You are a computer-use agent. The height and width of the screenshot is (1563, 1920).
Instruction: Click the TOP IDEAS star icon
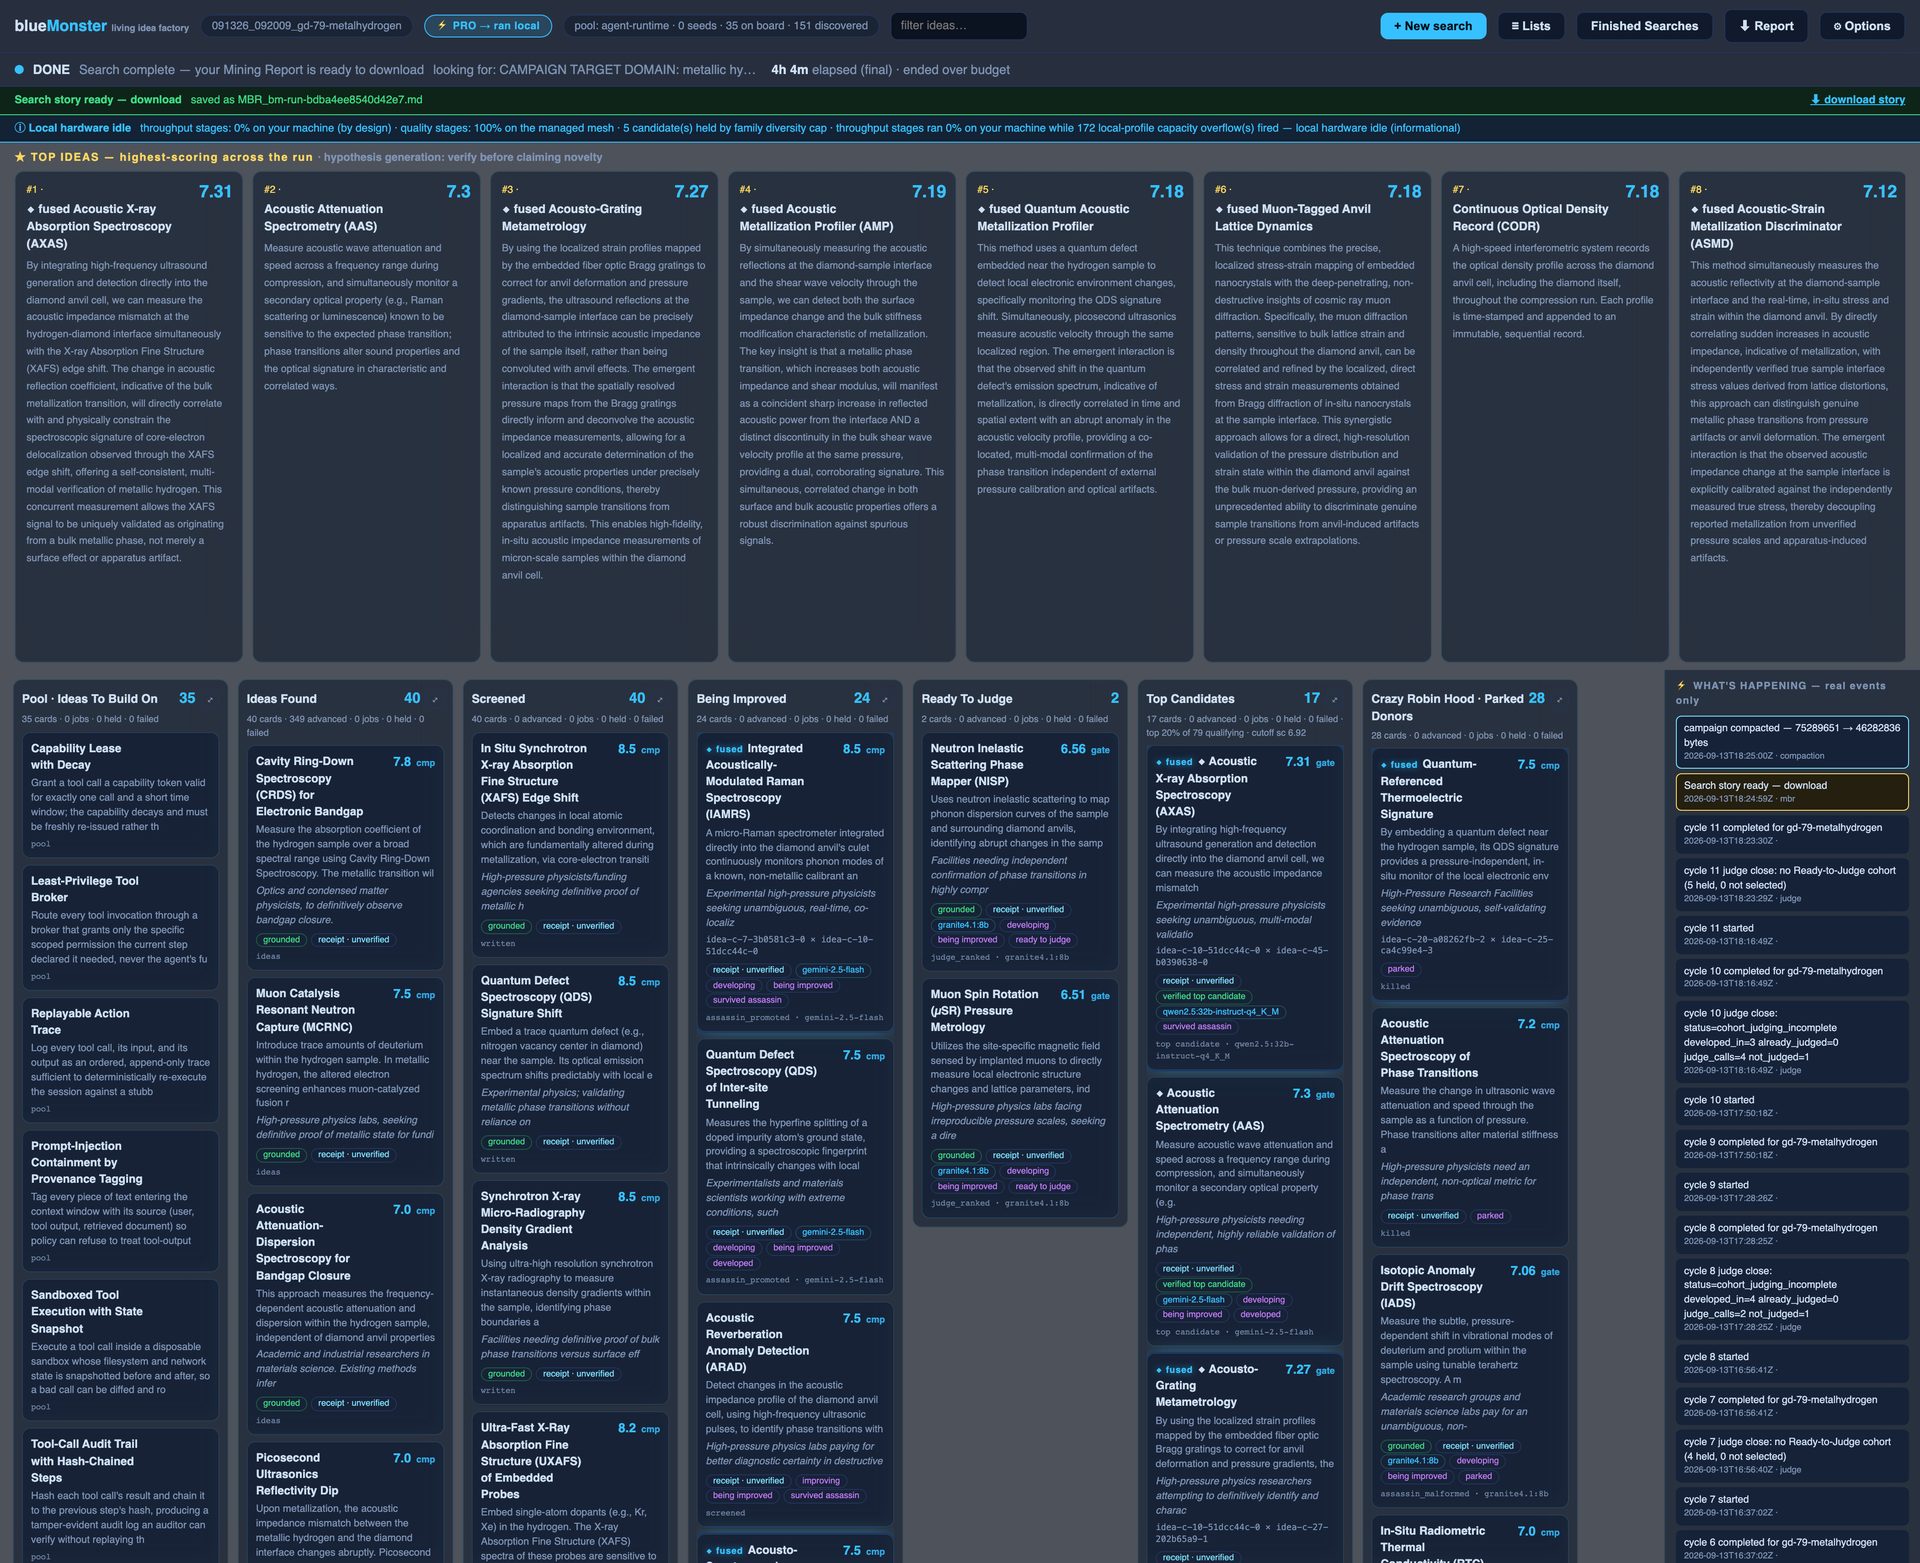[x=20, y=157]
